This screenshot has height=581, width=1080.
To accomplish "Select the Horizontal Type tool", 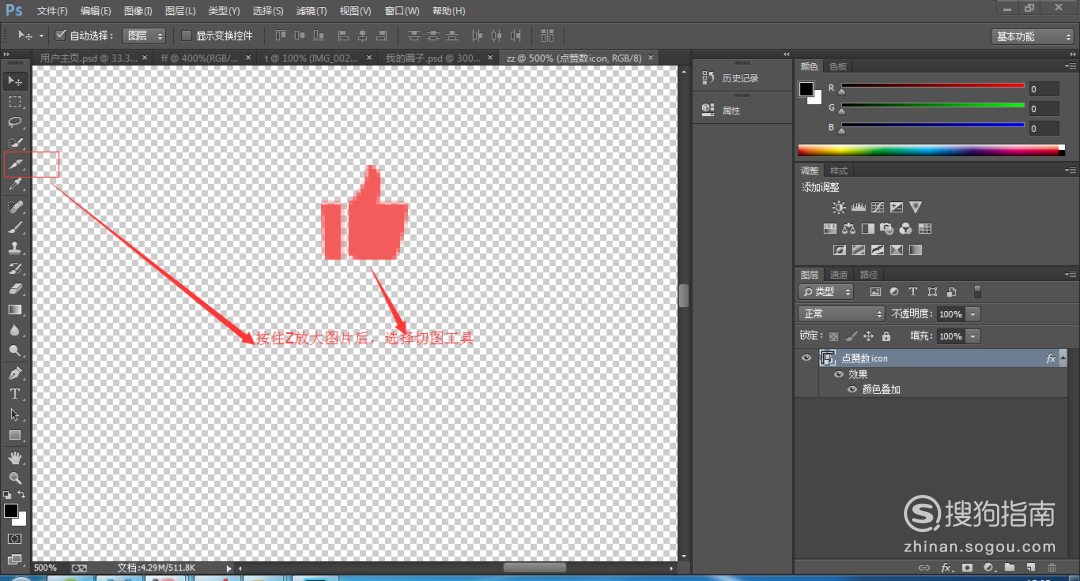I will point(15,394).
